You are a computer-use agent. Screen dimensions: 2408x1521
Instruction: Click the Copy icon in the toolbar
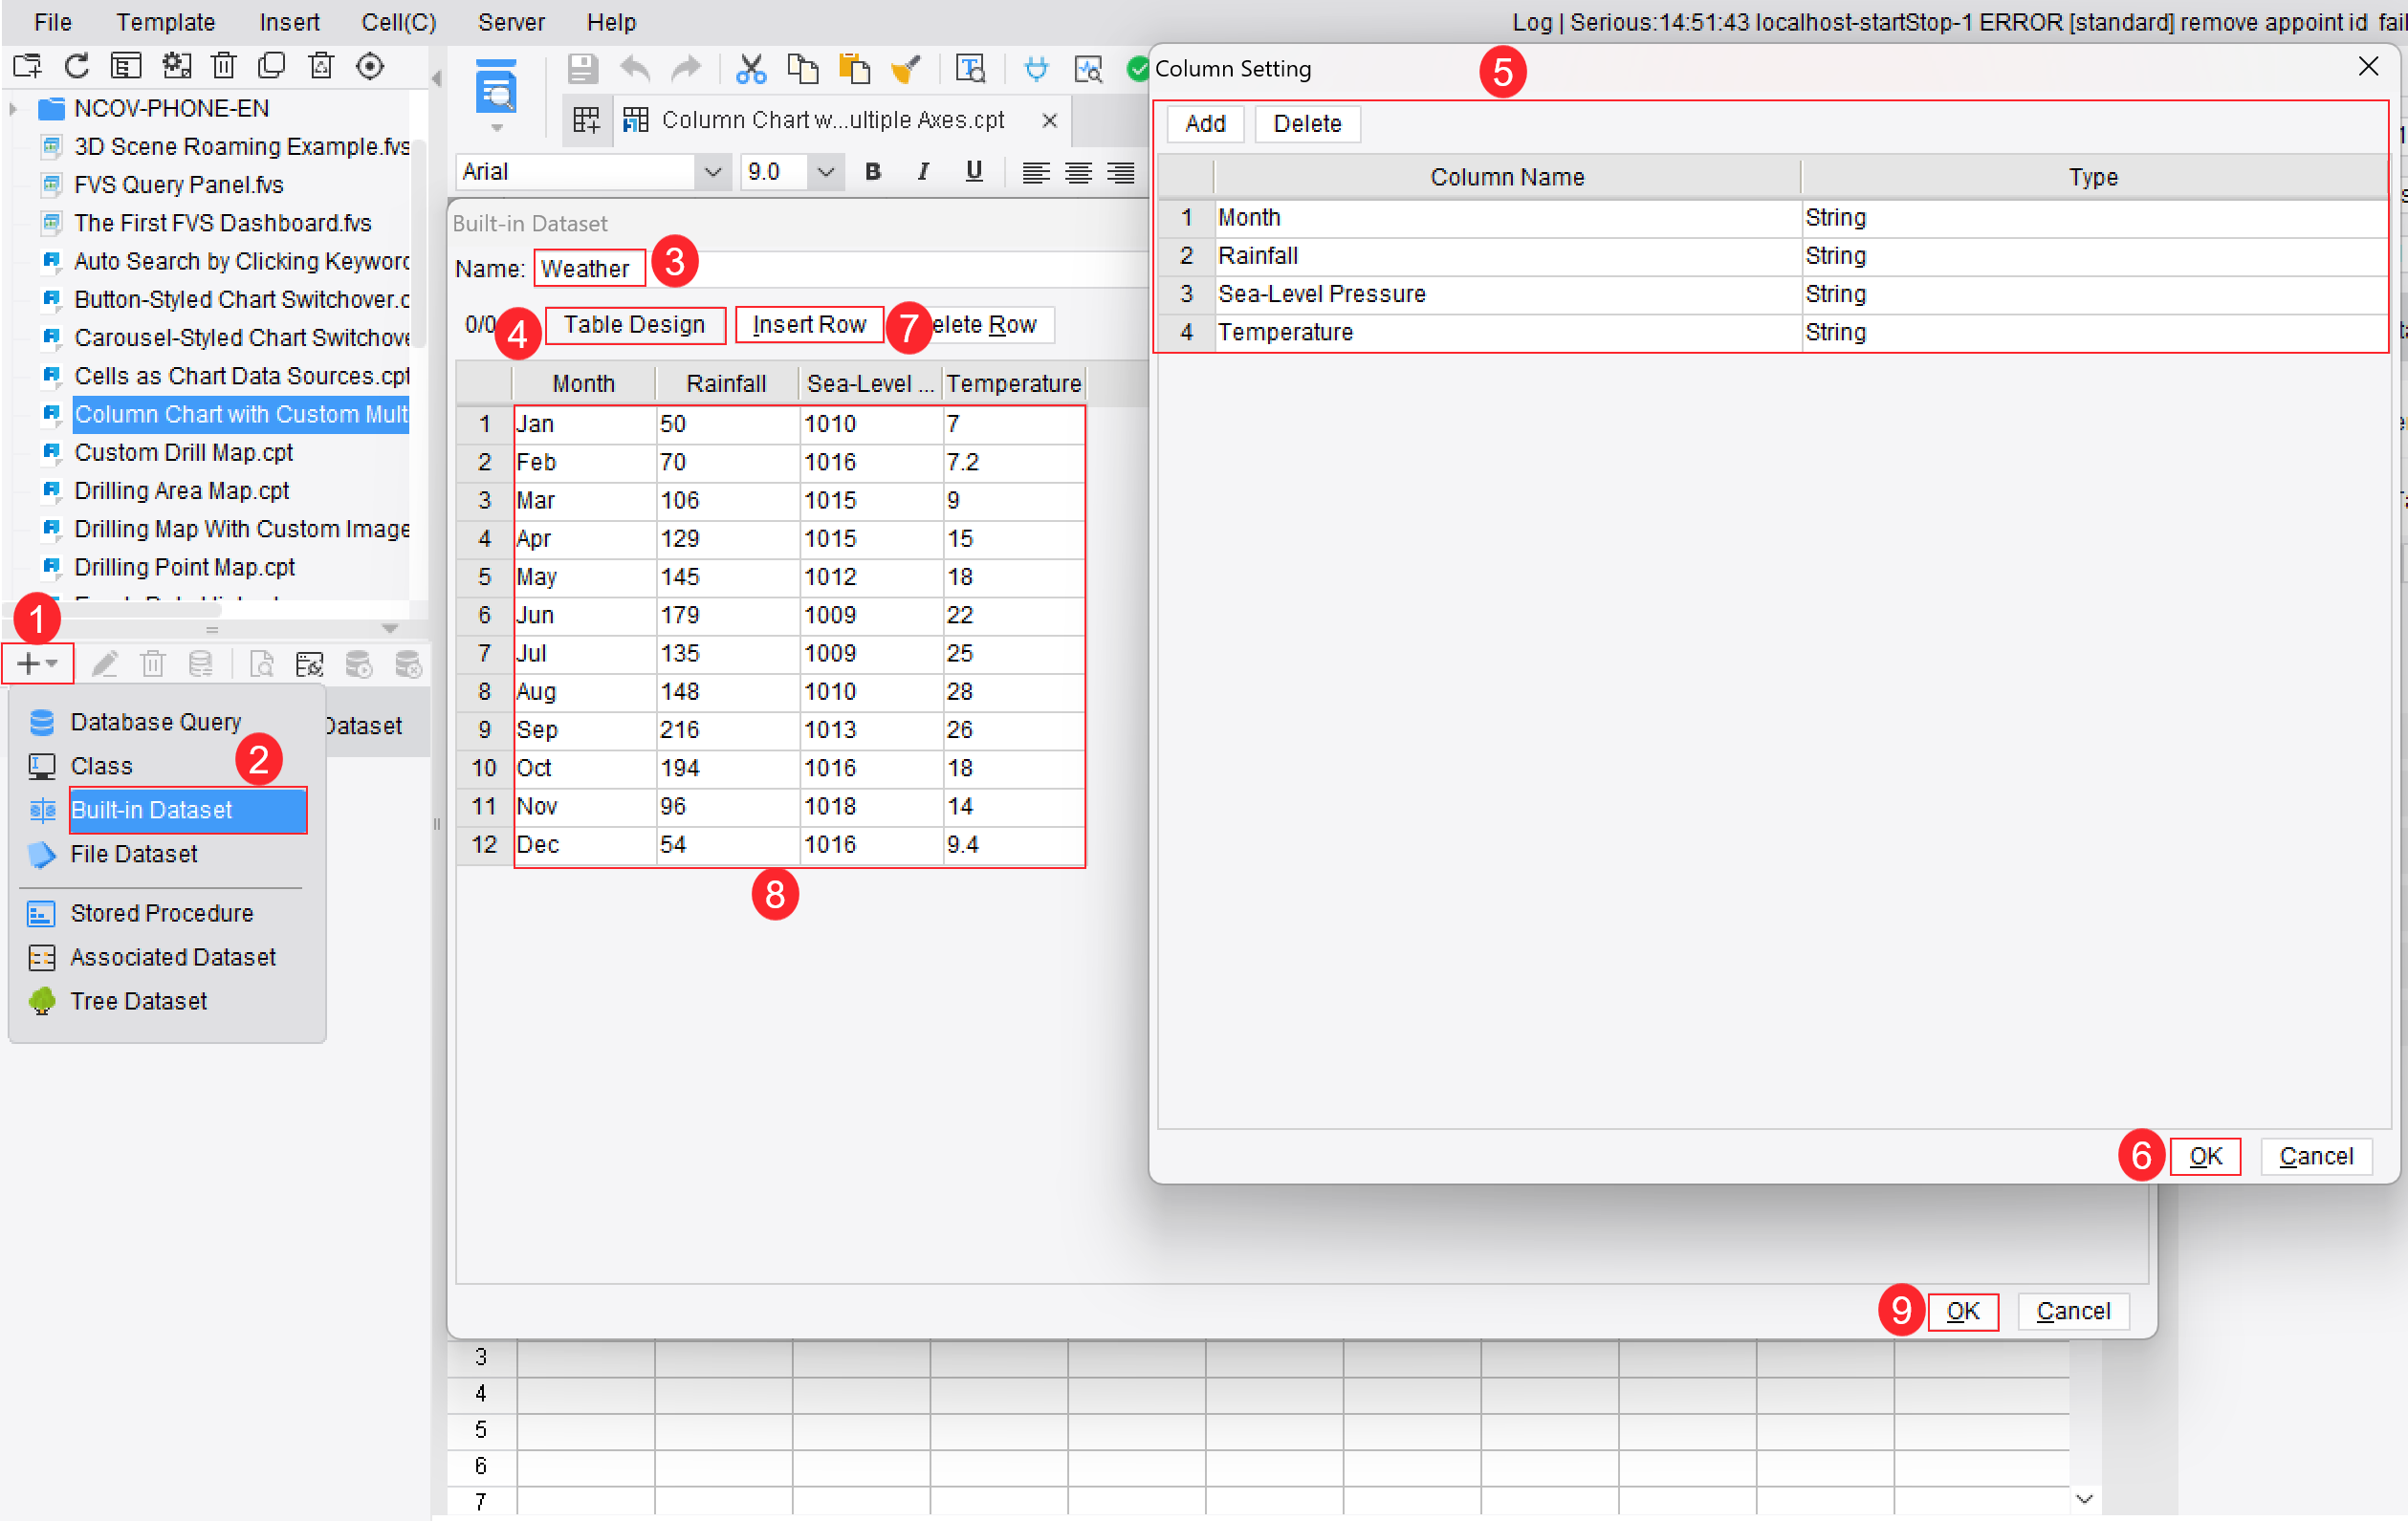point(802,68)
